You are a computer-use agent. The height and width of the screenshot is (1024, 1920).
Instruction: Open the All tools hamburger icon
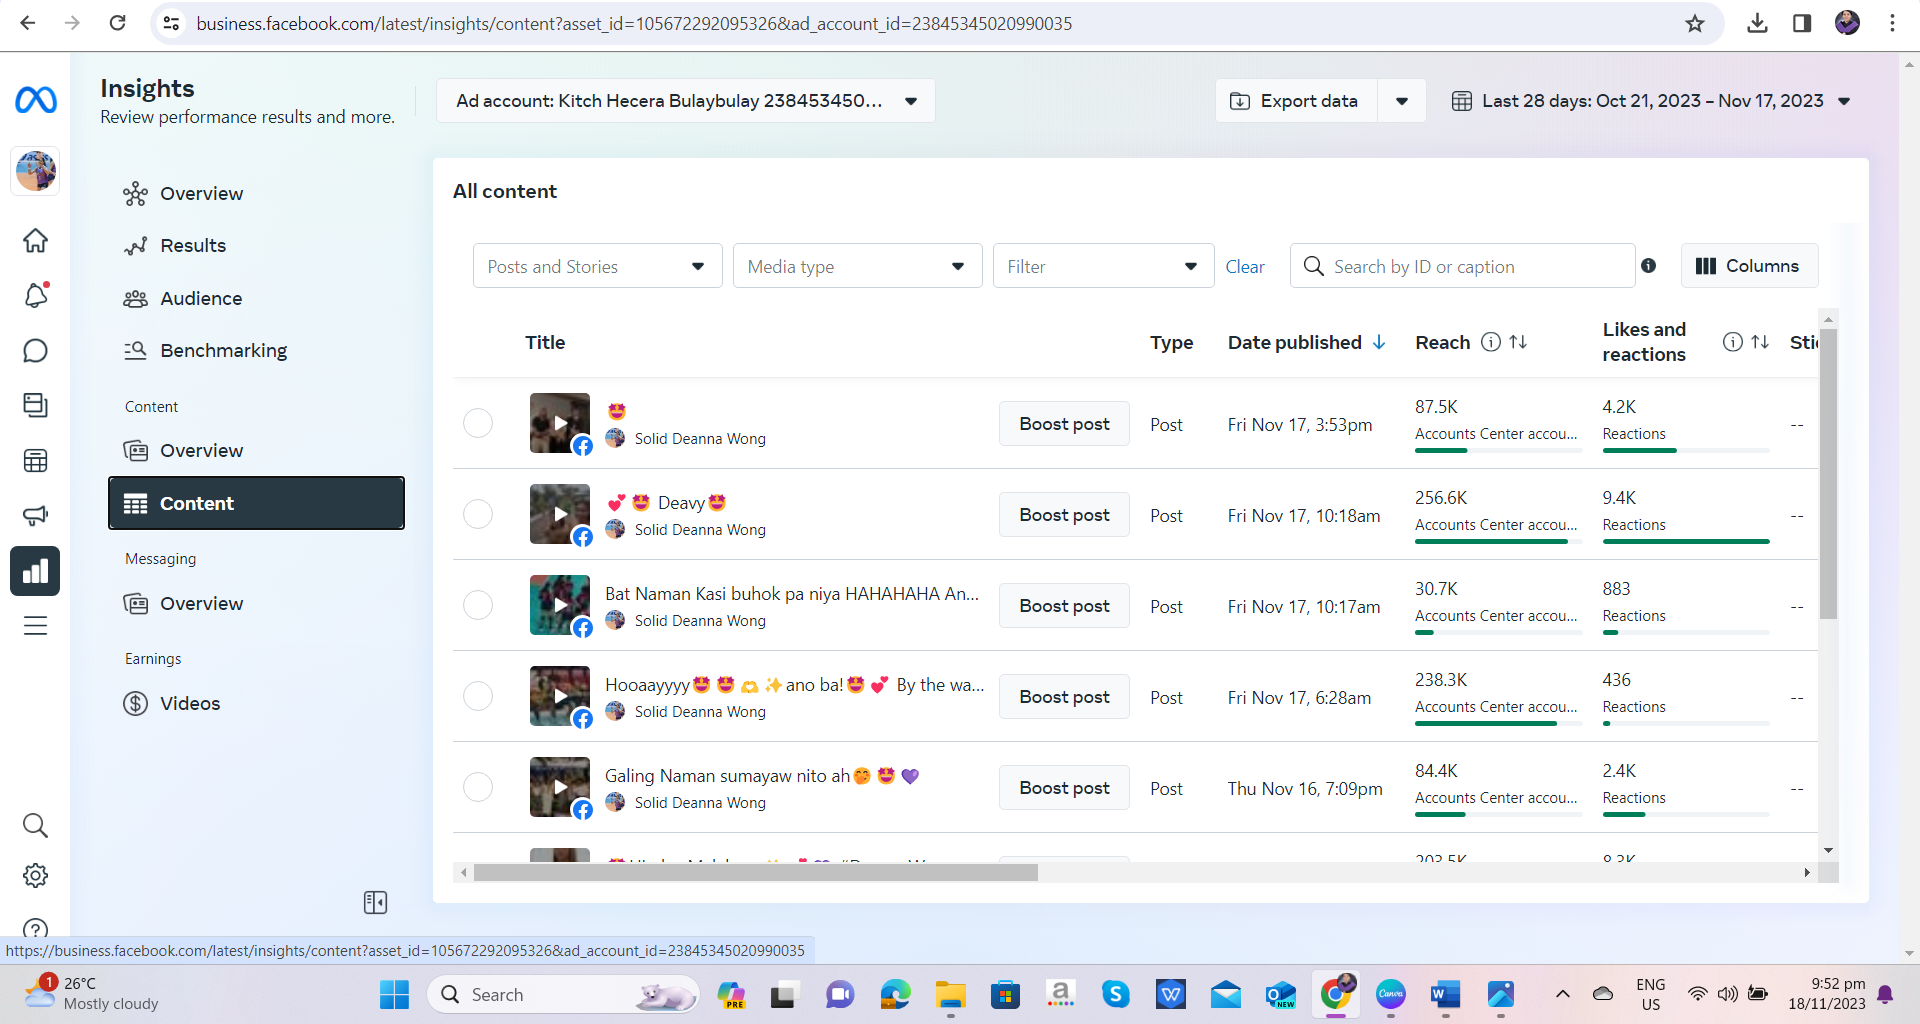[x=35, y=626]
